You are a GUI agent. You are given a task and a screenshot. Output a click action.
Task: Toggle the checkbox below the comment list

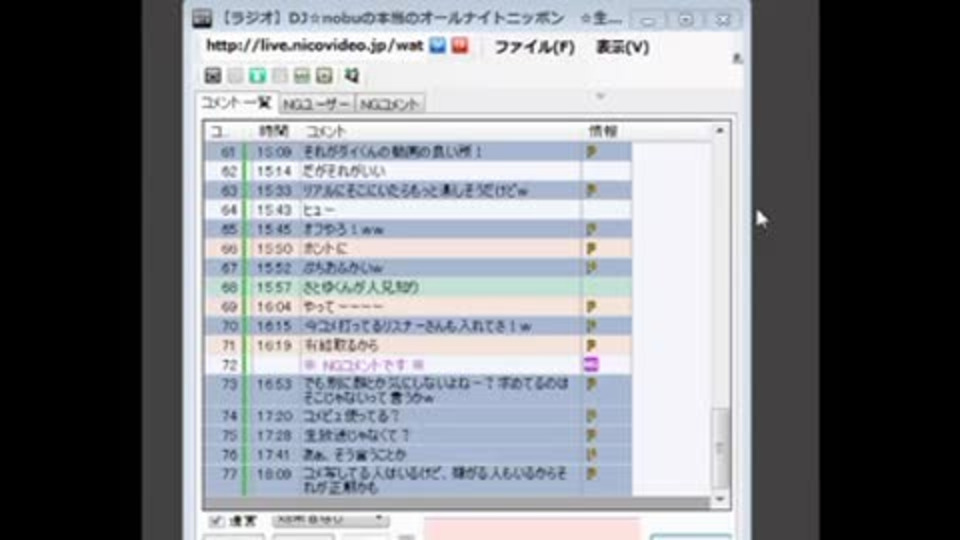tap(216, 521)
